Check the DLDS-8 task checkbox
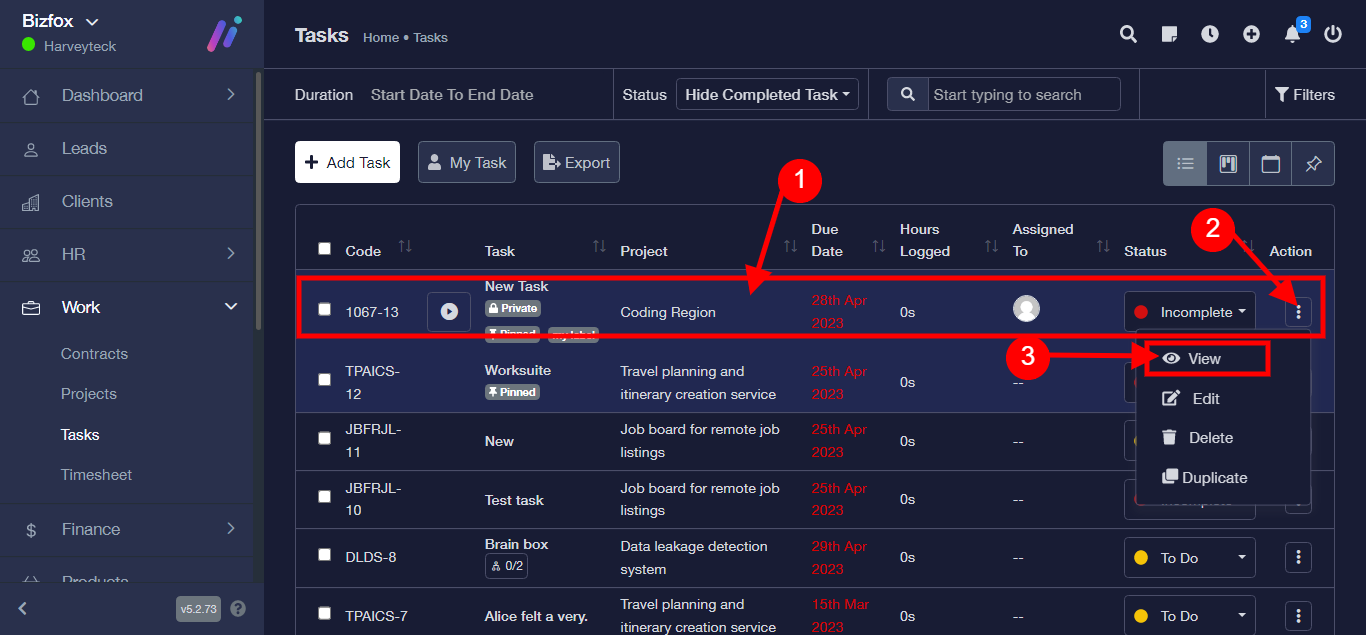The height and width of the screenshot is (635, 1367). pyautogui.click(x=324, y=555)
